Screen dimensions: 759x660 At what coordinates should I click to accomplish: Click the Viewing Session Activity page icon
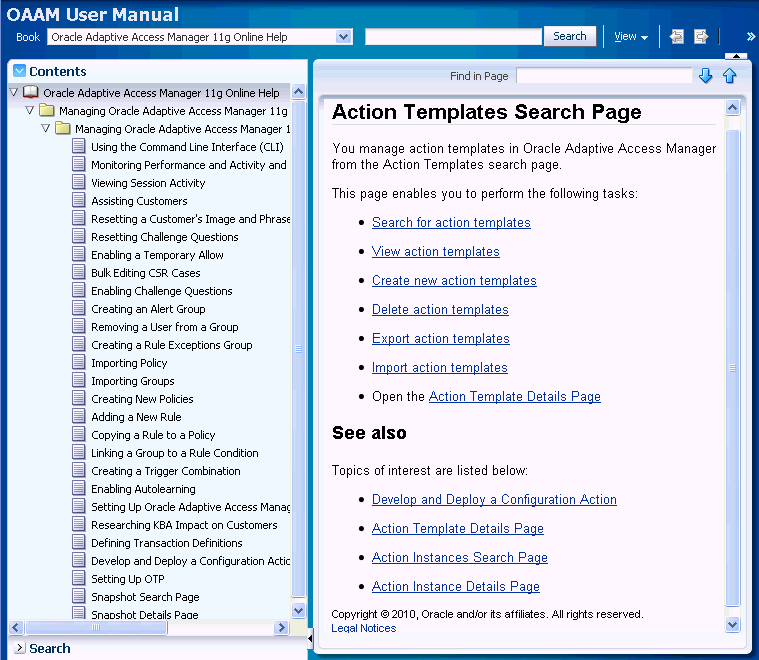[78, 182]
